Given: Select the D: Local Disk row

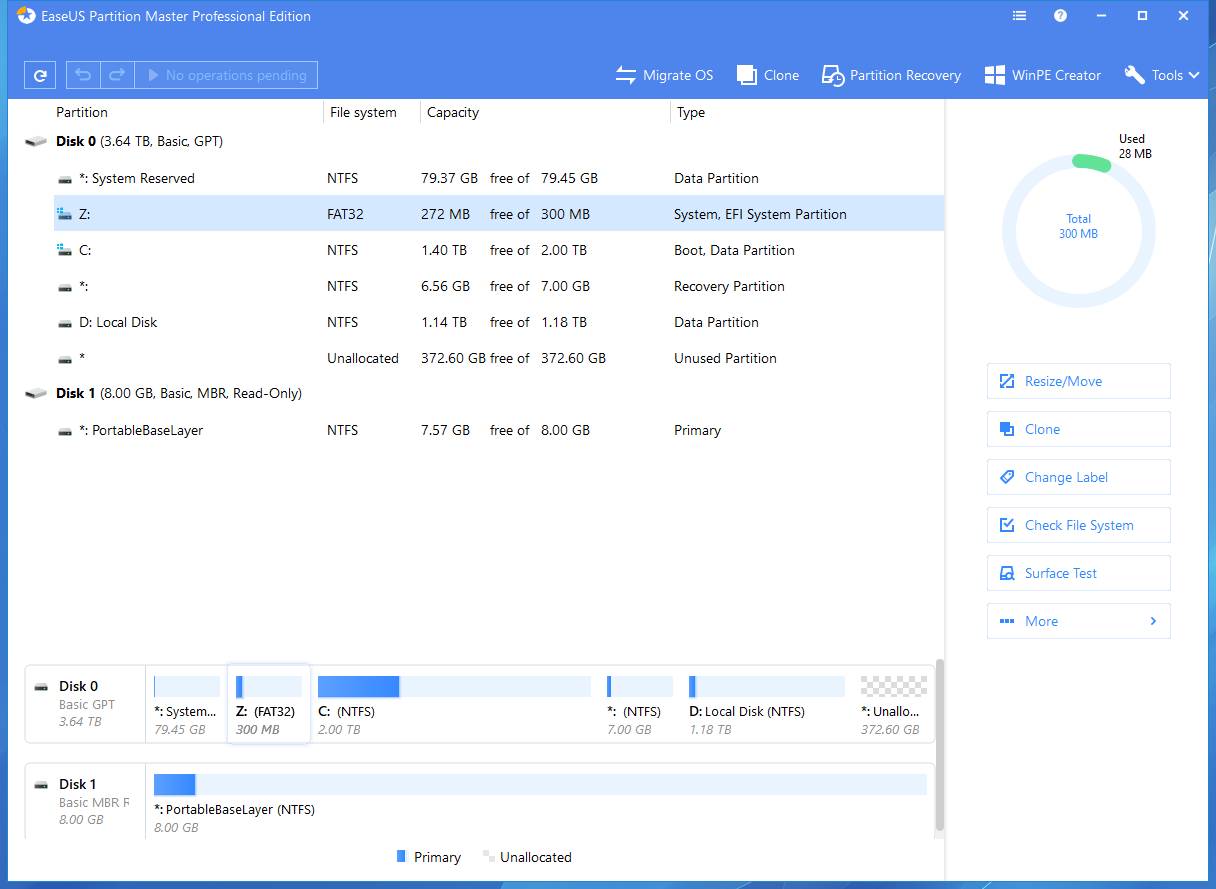Looking at the screenshot, I should [498, 322].
